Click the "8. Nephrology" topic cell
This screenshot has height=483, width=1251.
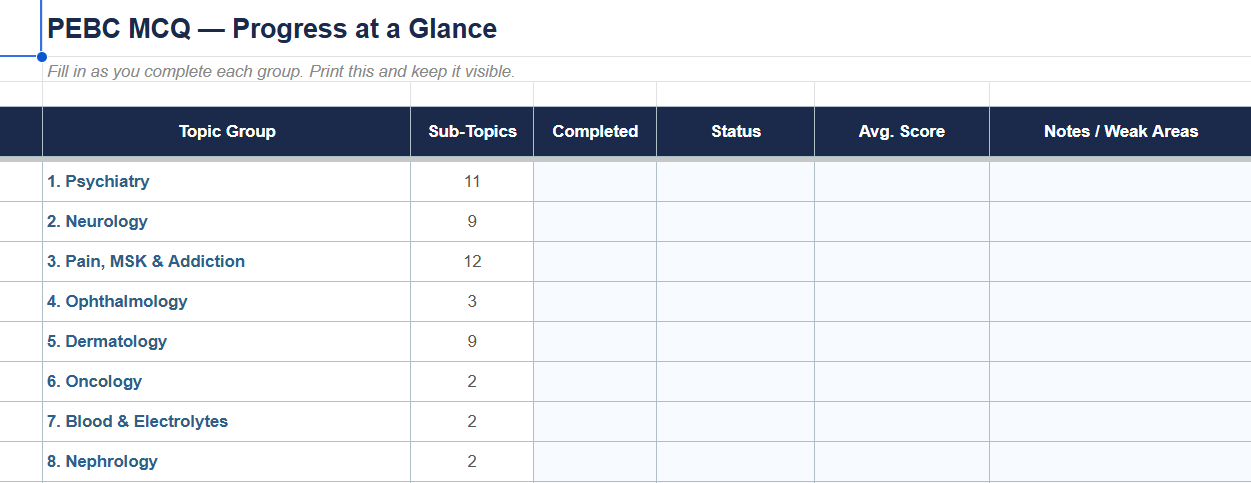pos(227,462)
